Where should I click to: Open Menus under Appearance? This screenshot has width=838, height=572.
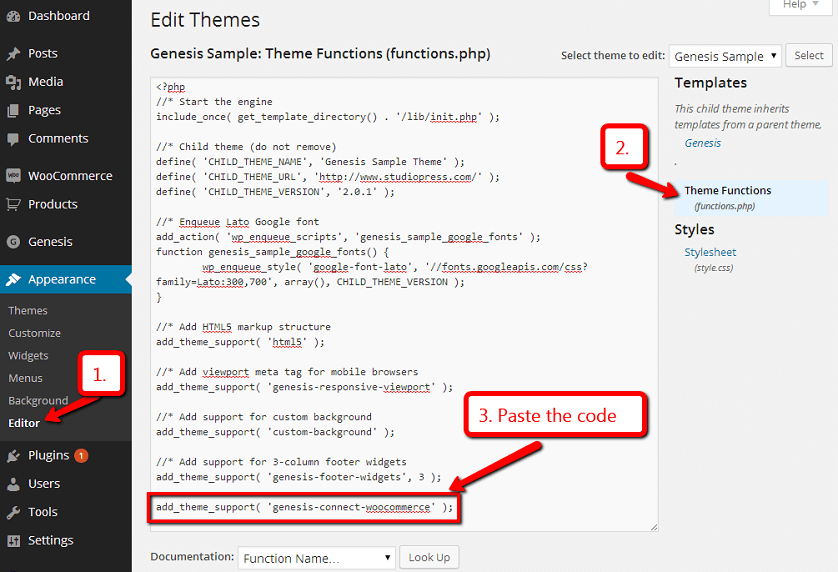click(x=25, y=378)
